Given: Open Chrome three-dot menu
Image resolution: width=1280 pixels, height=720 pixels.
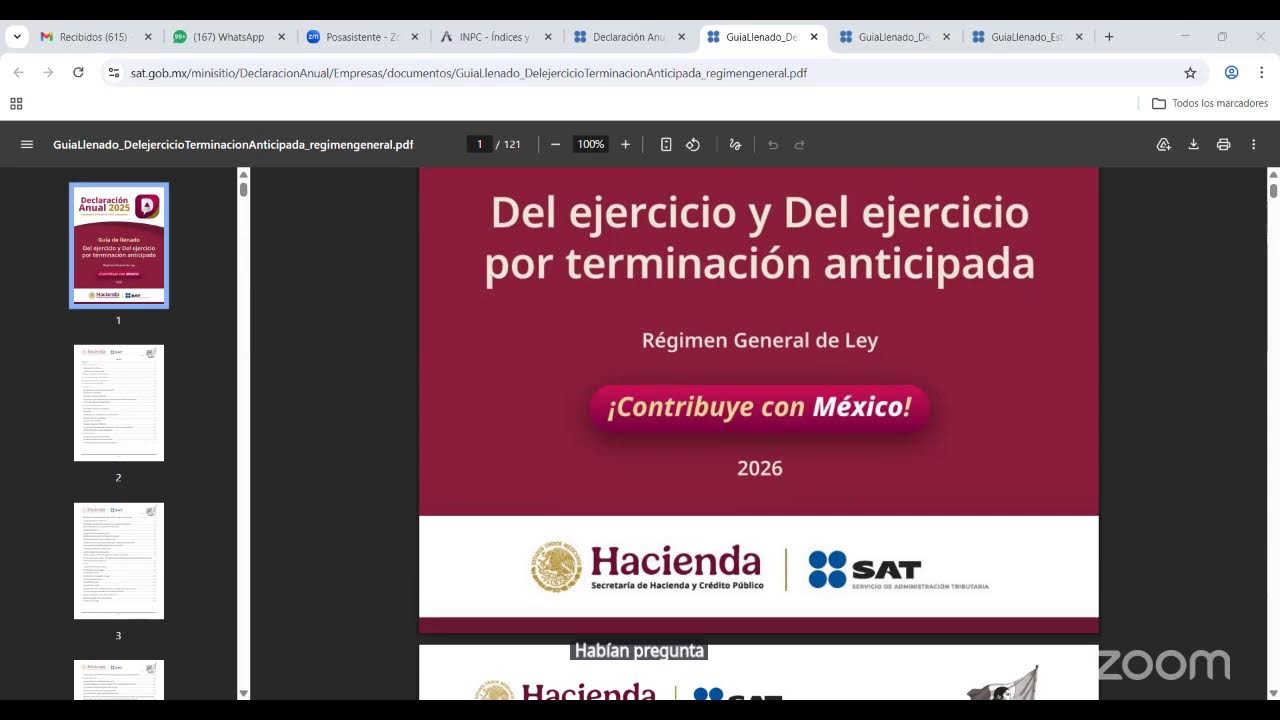Looking at the screenshot, I should tap(1261, 73).
